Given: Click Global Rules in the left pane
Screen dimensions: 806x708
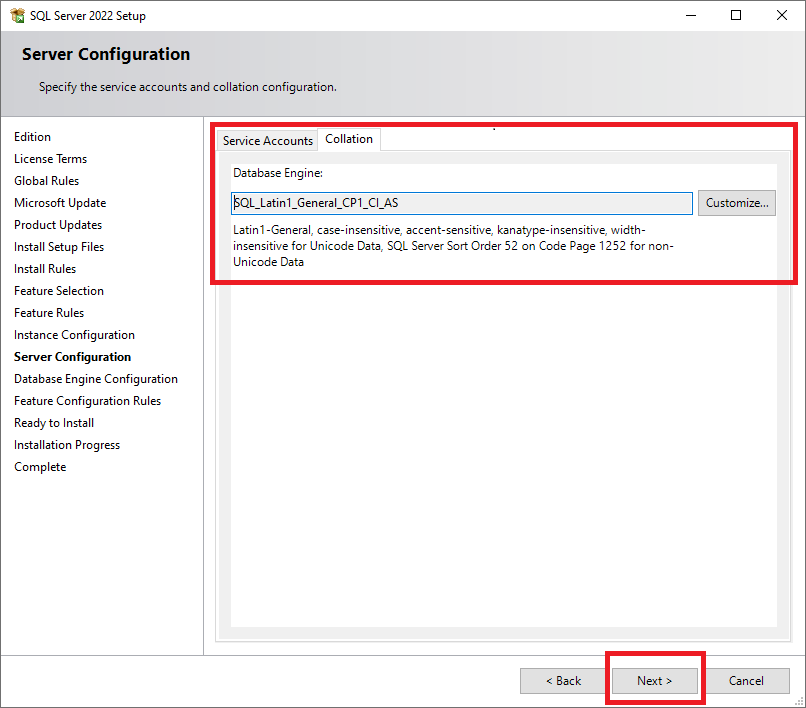Looking at the screenshot, I should point(46,181).
